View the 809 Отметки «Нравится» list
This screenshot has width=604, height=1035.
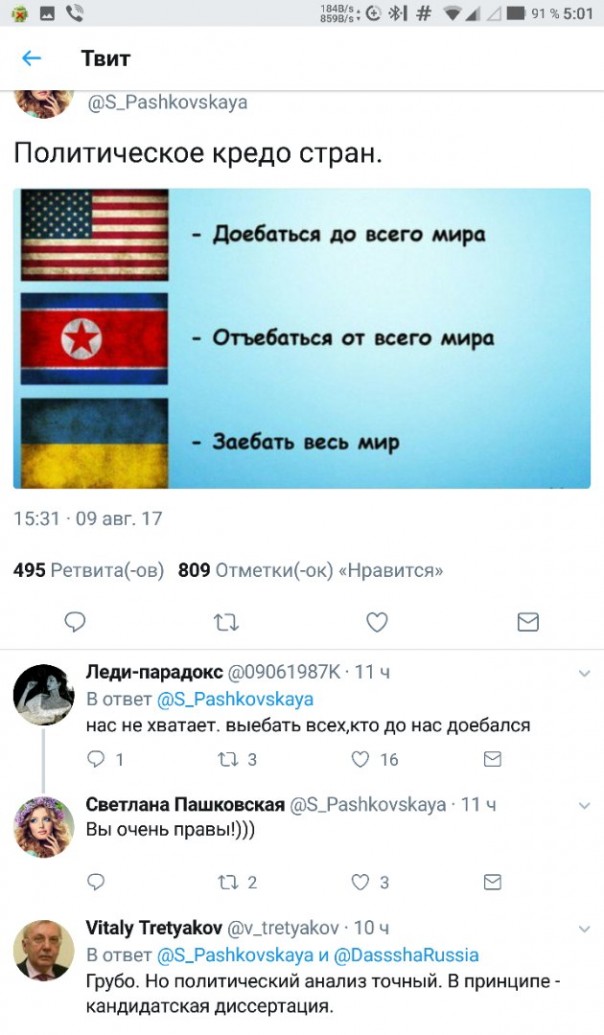pyautogui.click(x=310, y=570)
